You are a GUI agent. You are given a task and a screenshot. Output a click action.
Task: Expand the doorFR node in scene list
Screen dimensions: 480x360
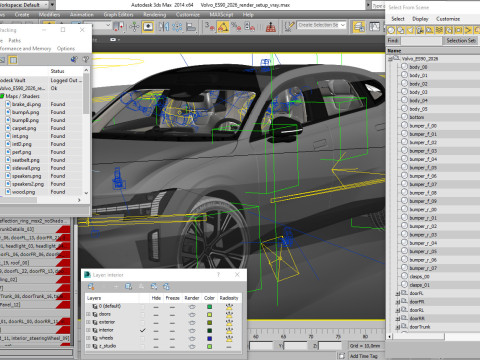pos(397,302)
